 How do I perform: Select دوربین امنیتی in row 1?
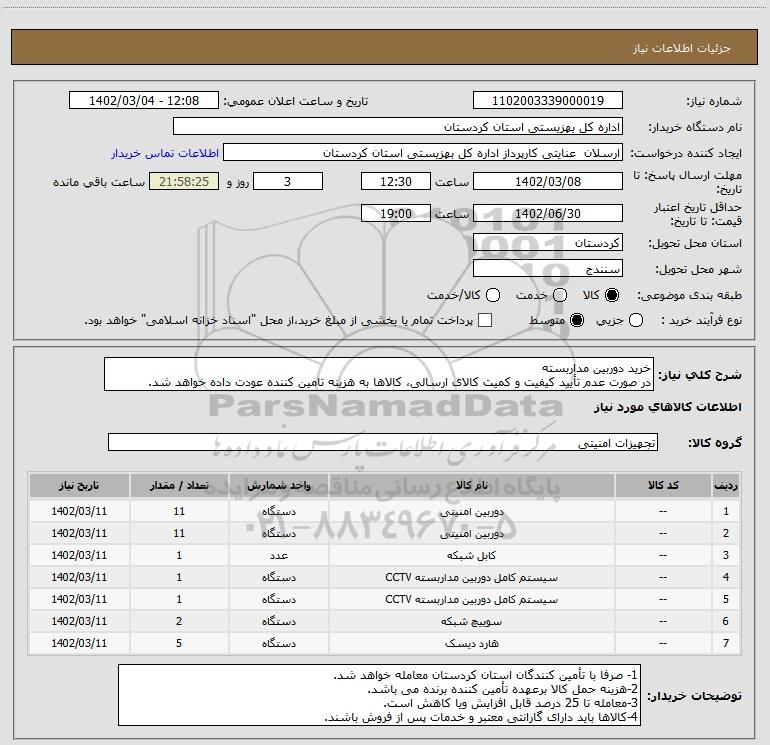[471, 512]
